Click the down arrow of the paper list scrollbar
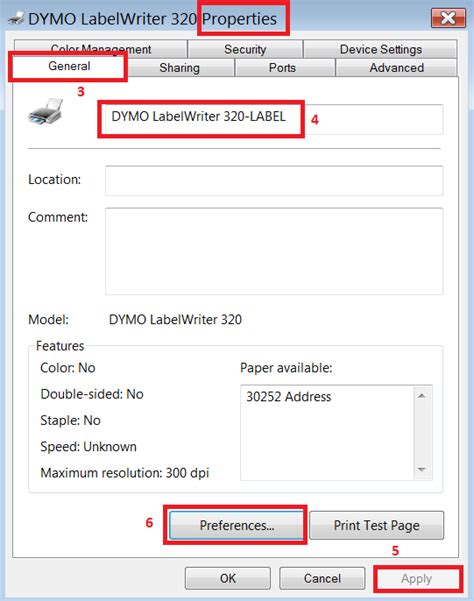 click(x=422, y=470)
